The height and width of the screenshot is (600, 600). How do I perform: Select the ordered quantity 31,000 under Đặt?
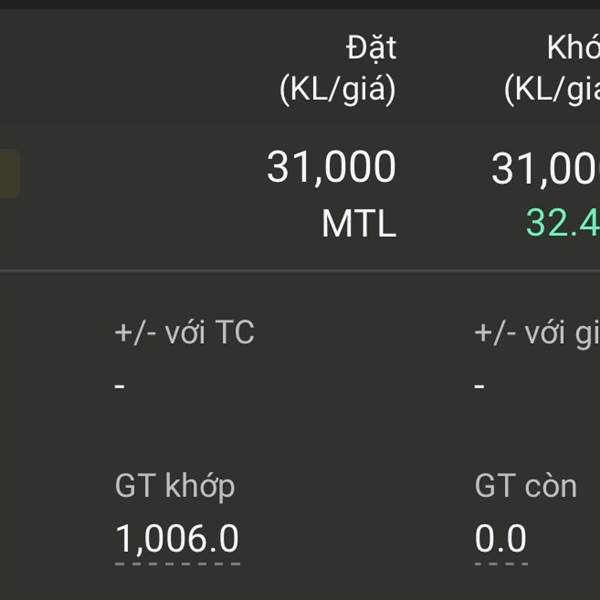pyautogui.click(x=331, y=167)
